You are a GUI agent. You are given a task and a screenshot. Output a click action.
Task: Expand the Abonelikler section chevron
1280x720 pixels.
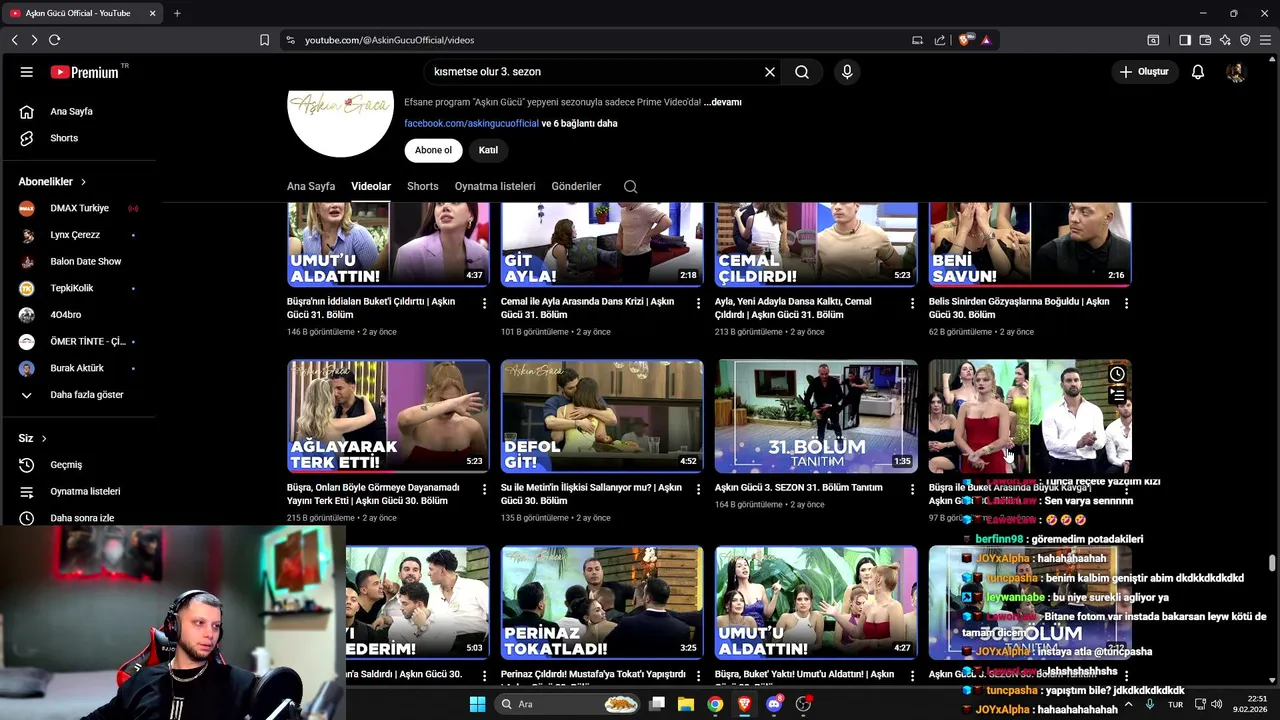click(83, 182)
